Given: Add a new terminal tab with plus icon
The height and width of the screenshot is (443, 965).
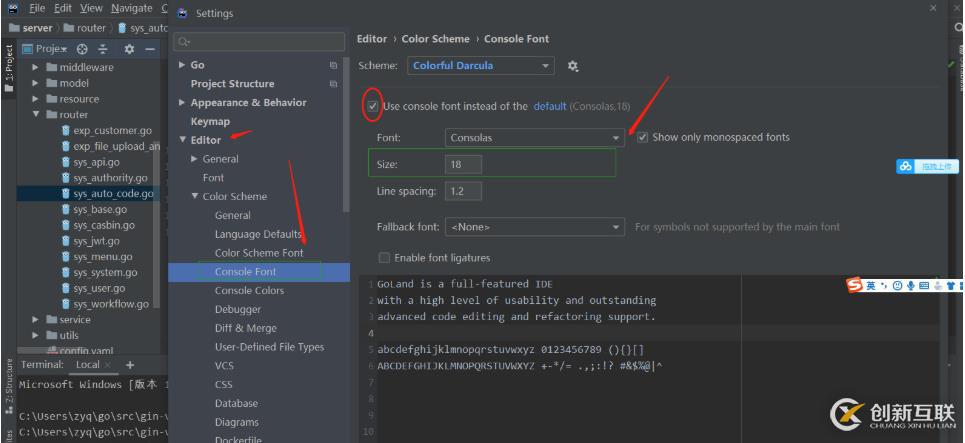Looking at the screenshot, I should point(130,365).
